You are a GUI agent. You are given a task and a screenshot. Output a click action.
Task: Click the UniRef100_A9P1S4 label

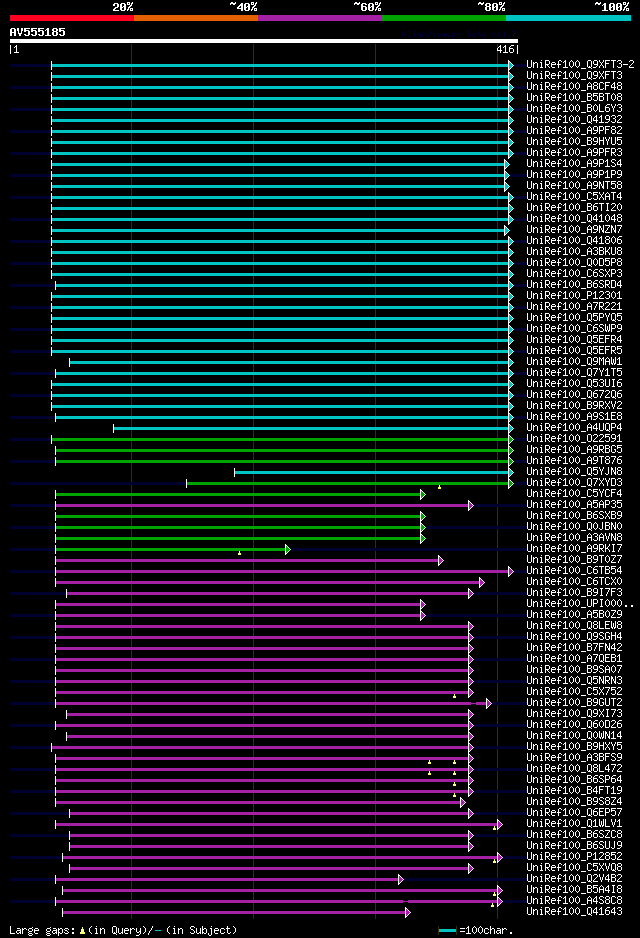(574, 163)
